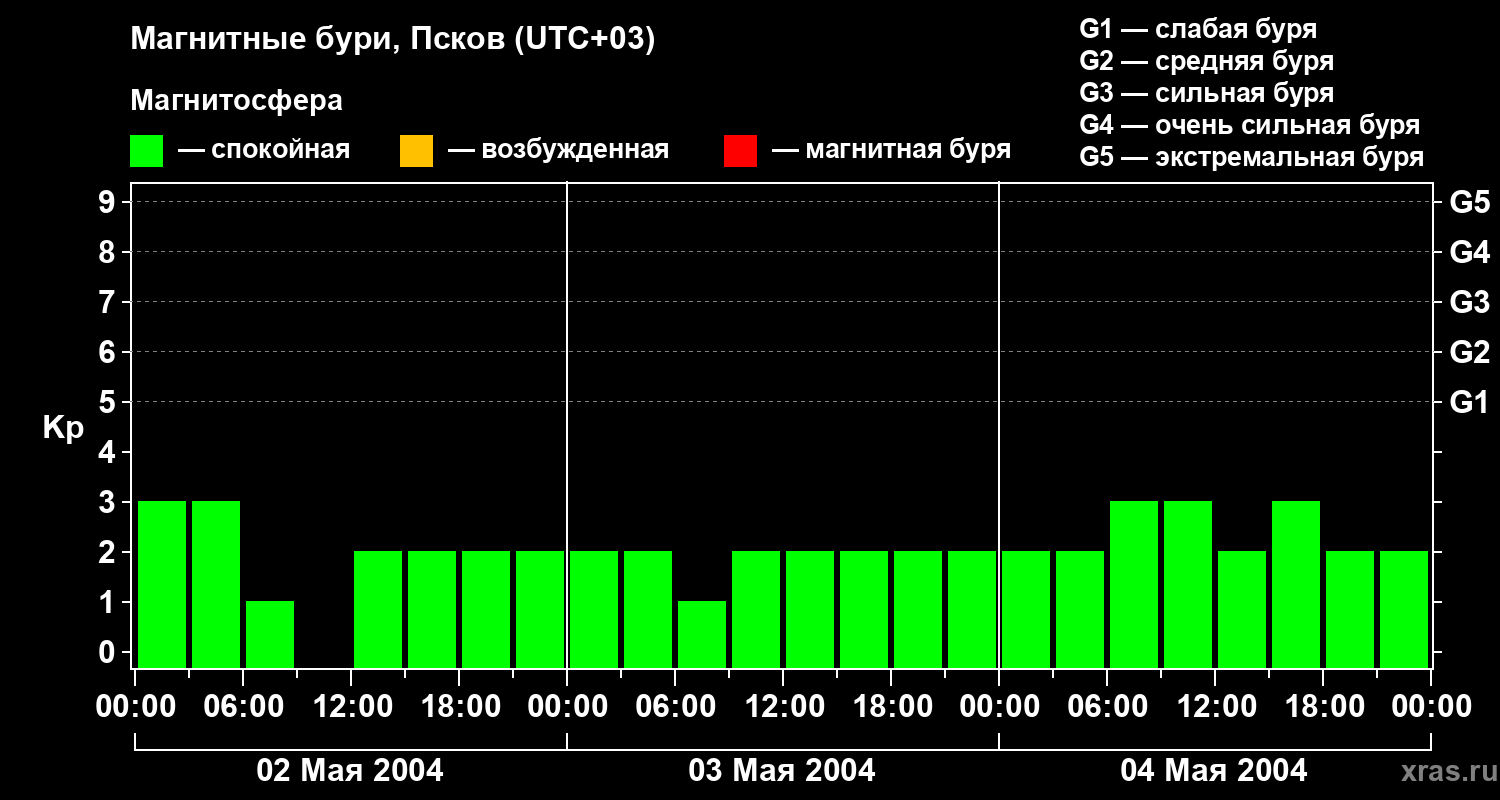Viewport: 1500px width, 800px height.
Task: Click the "18:00" time label for 02 Мая
Action: [x=459, y=706]
